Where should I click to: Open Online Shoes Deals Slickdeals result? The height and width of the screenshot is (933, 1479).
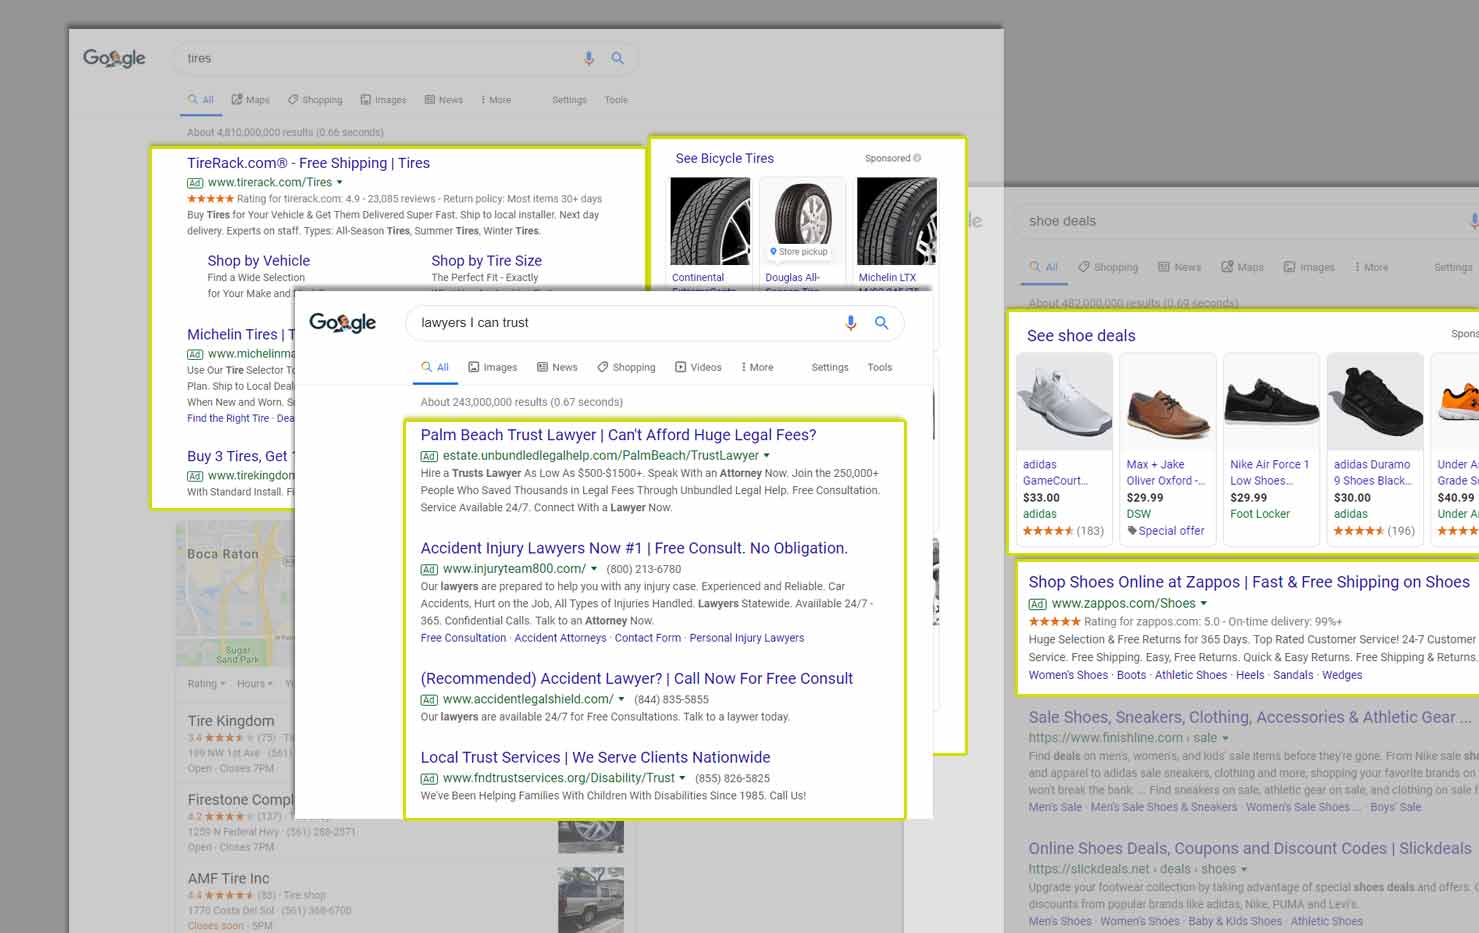click(x=1250, y=848)
